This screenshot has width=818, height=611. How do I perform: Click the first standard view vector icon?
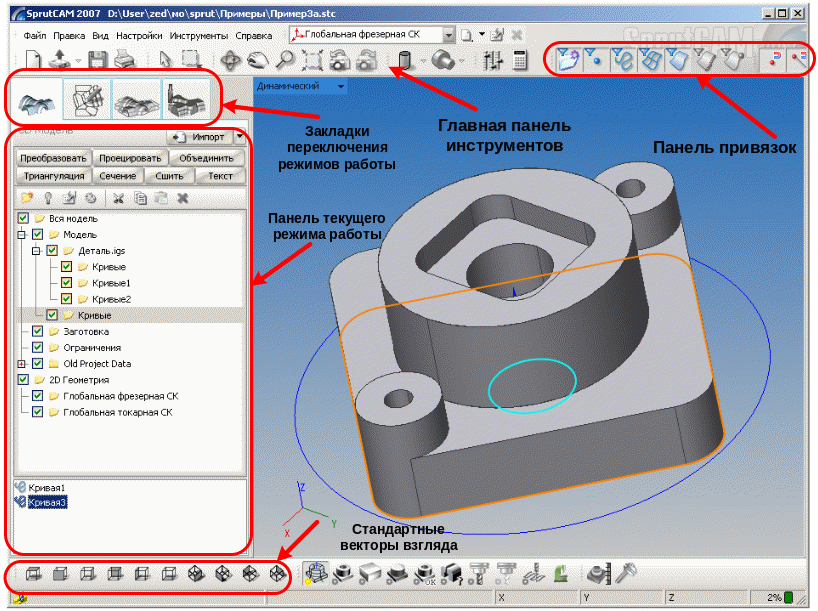[x=34, y=574]
